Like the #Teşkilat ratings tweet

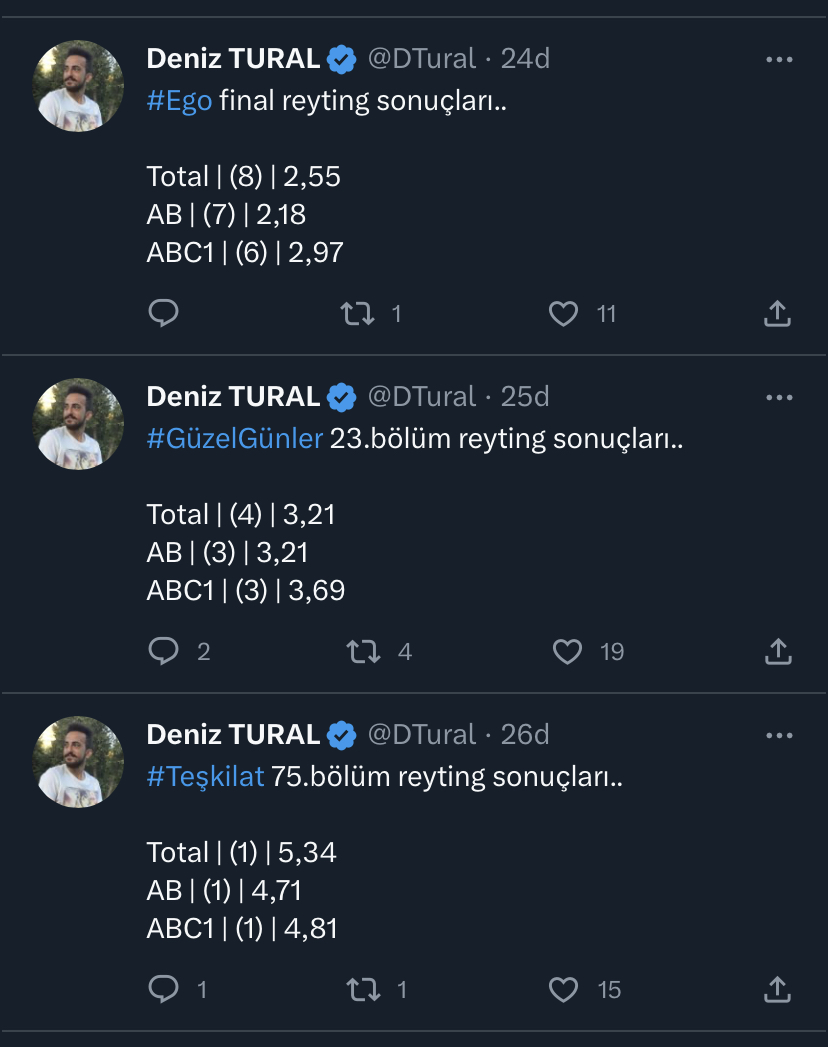coord(564,990)
